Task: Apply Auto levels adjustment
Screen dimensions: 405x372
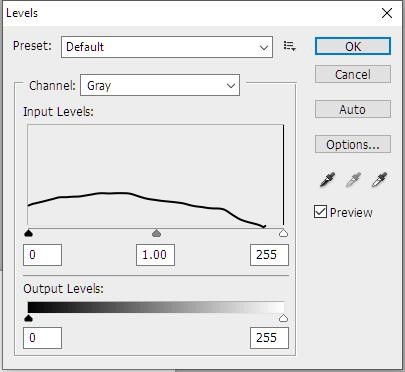Action: pos(353,109)
